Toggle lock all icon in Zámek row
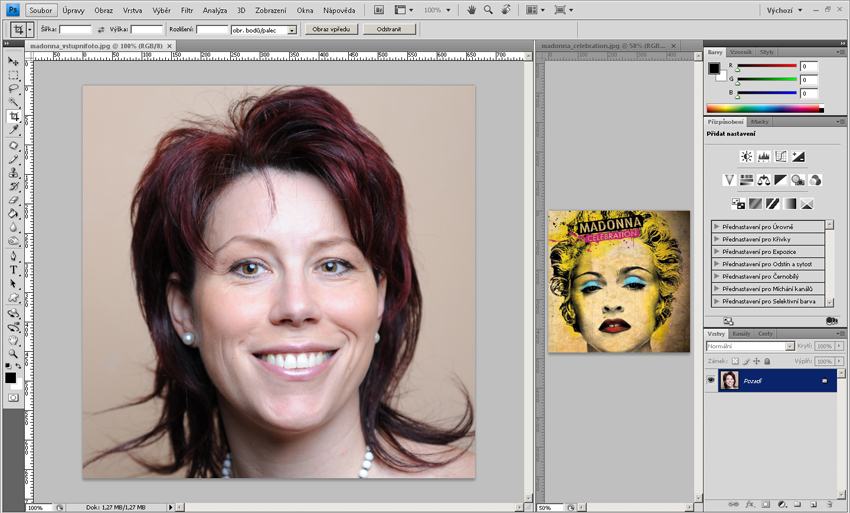The height and width of the screenshot is (513, 850). tap(771, 361)
